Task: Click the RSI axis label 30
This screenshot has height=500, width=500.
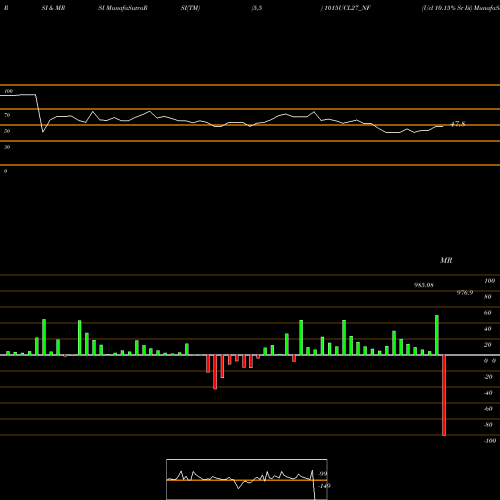Action: pos(7,147)
